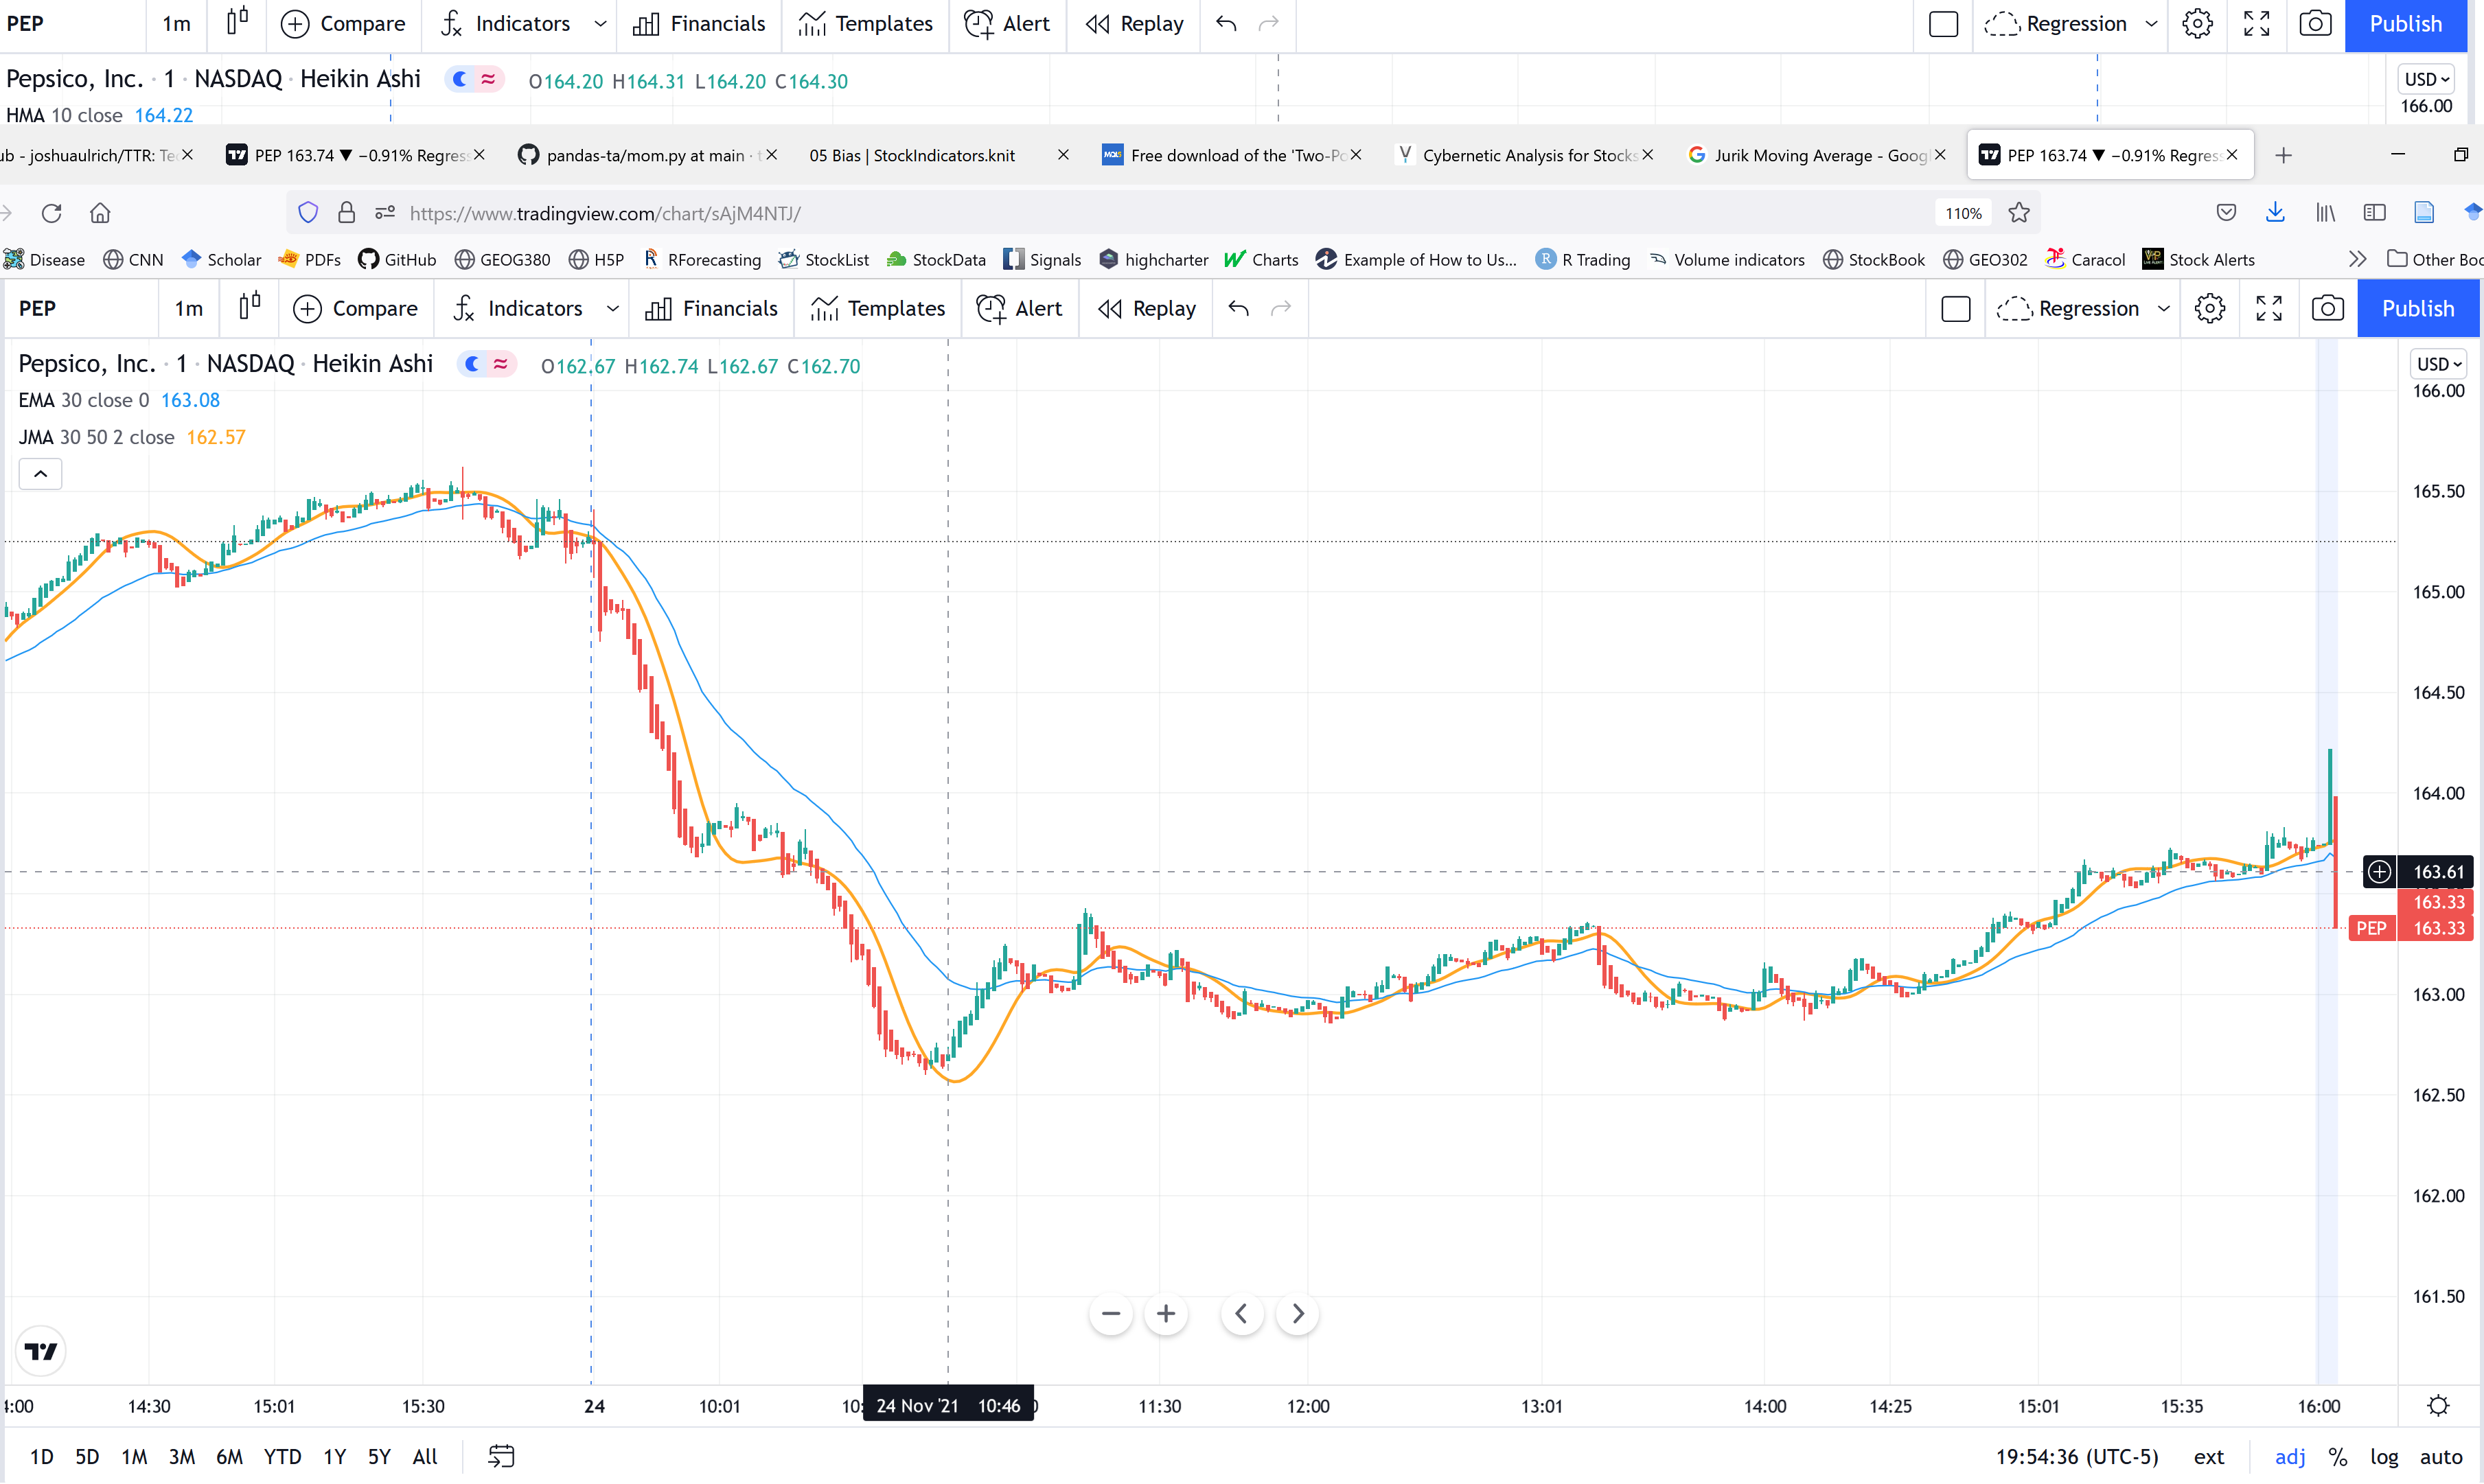Click the JMA 30 50 2 close legend
The image size is (2484, 1484).
point(96,437)
